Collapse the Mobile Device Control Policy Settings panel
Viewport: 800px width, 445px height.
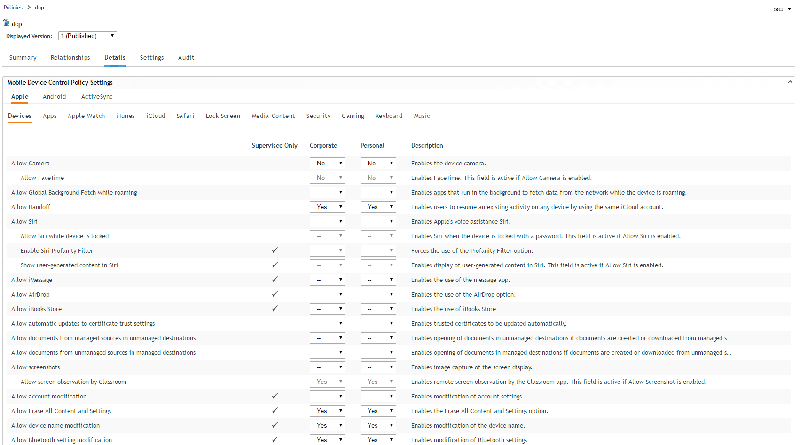pos(790,82)
